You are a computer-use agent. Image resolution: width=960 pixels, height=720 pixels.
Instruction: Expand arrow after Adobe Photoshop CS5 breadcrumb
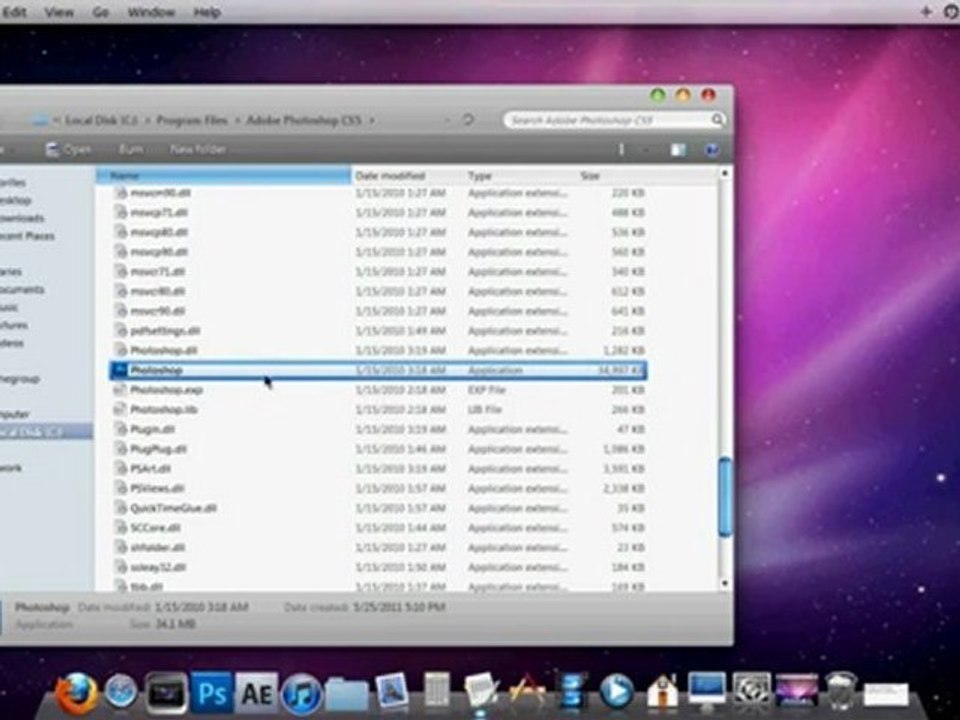[x=371, y=120]
